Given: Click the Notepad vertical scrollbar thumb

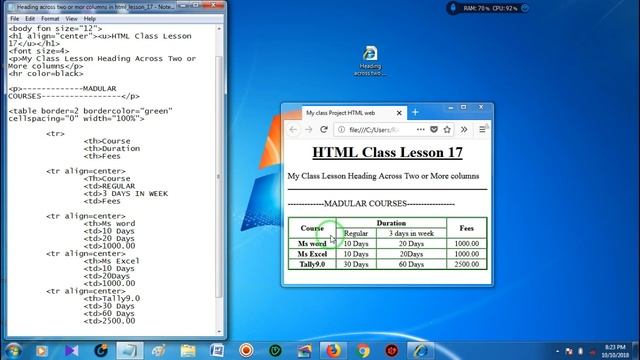Looking at the screenshot, I should (219, 176).
